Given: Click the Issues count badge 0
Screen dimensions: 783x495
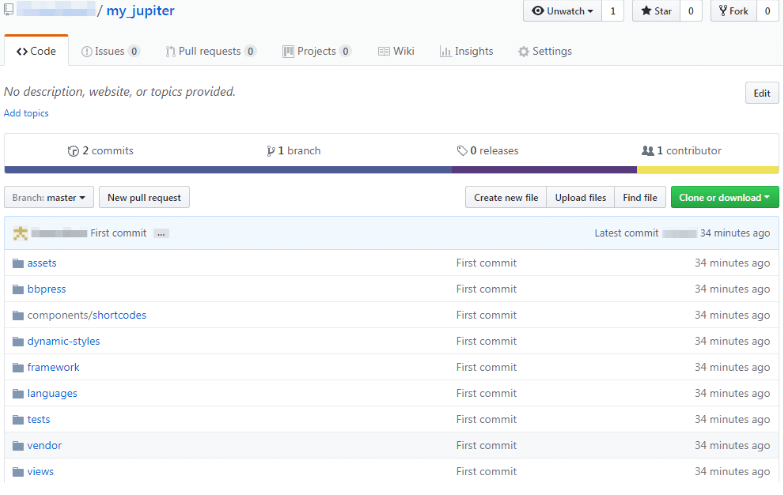Looking at the screenshot, I should click(x=134, y=51).
